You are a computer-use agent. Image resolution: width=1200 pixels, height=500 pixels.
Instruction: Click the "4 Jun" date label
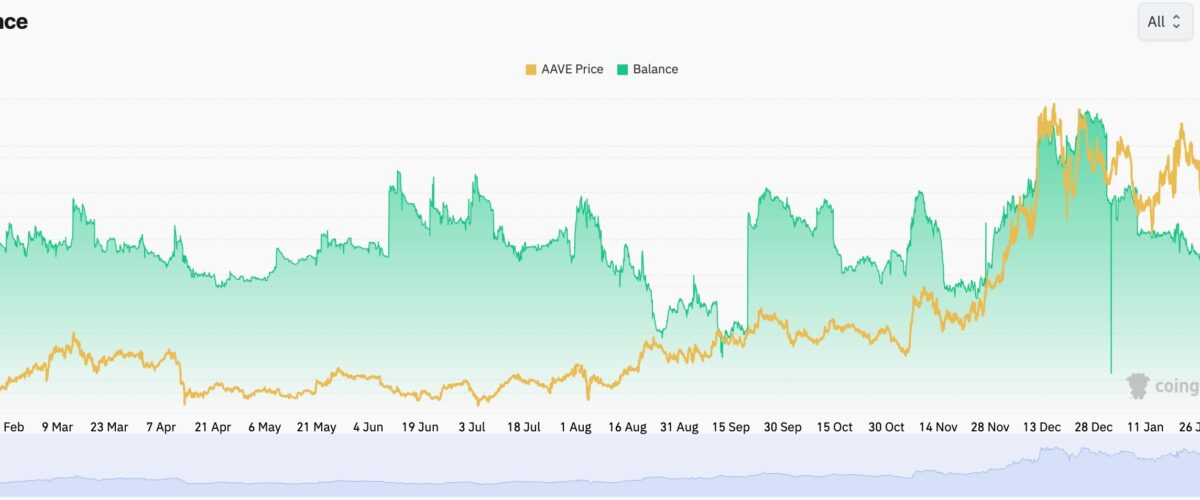coord(368,427)
